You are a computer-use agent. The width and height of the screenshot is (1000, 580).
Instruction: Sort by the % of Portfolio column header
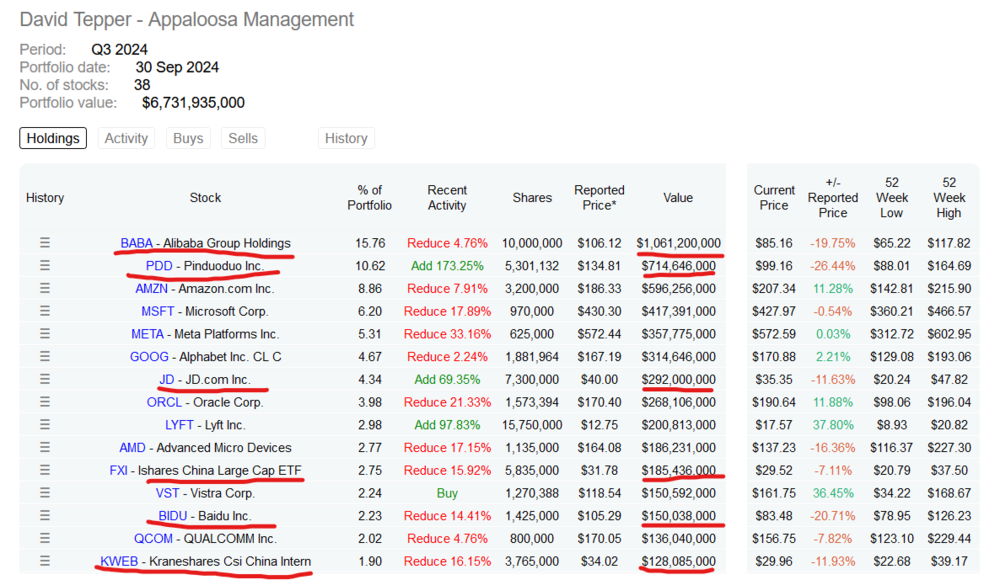(370, 198)
